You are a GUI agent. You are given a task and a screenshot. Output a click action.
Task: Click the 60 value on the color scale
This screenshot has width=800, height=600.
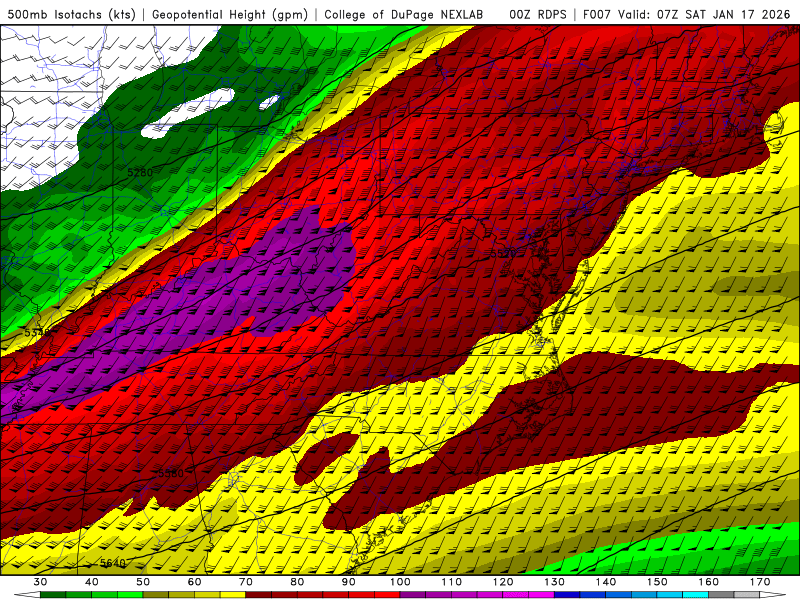[x=195, y=582]
